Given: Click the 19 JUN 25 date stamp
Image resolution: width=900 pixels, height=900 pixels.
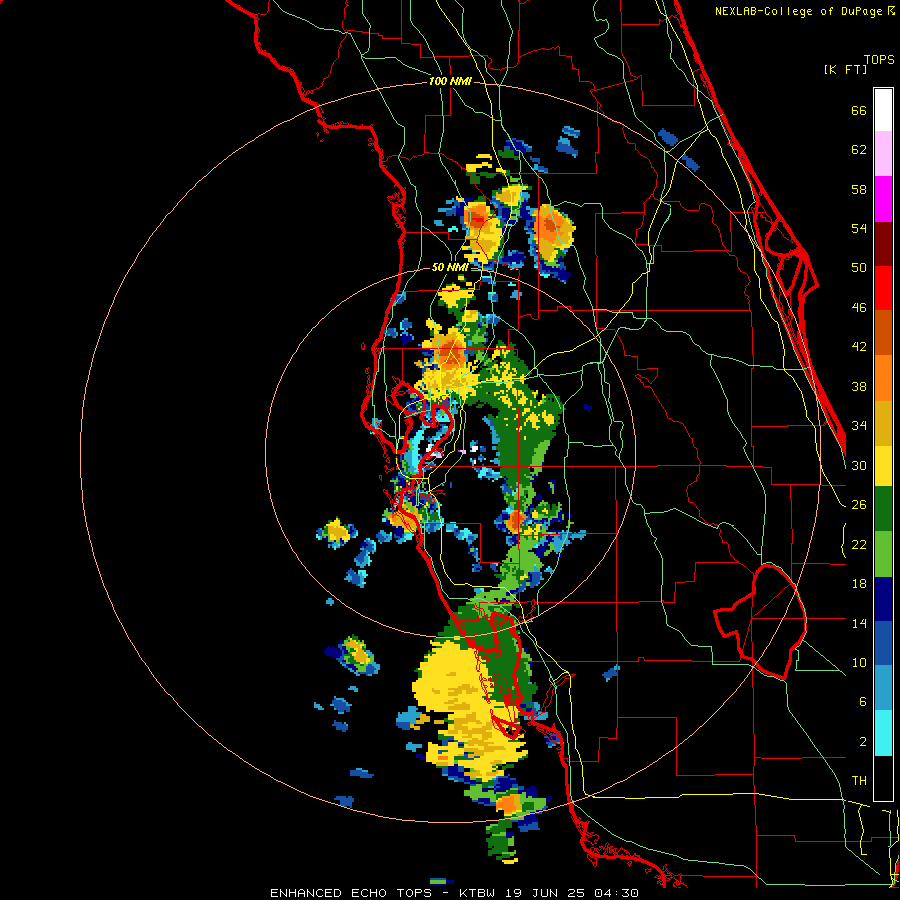Looking at the screenshot, I should click(x=546, y=893).
